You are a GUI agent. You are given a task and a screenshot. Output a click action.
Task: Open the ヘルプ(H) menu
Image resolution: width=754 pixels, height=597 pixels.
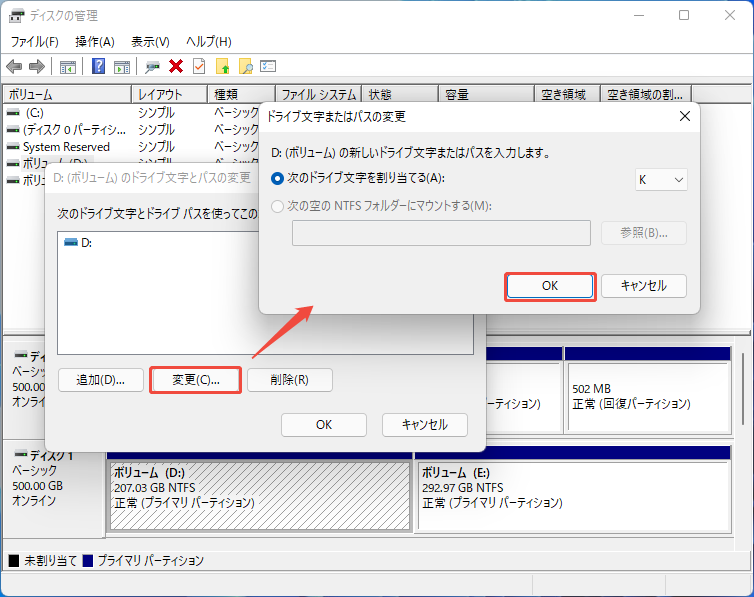(x=209, y=42)
